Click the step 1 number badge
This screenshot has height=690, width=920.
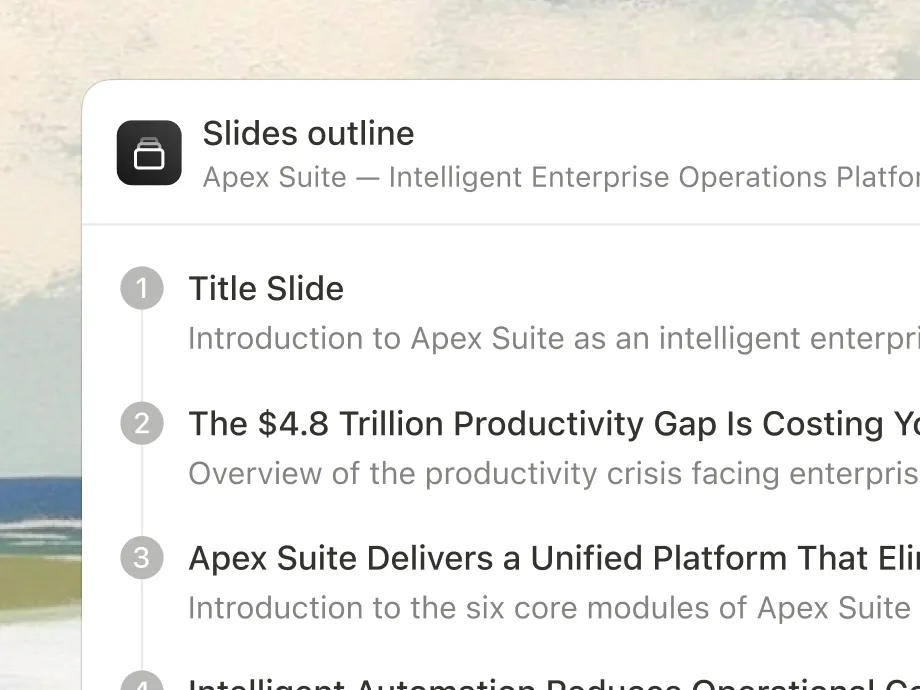point(142,289)
